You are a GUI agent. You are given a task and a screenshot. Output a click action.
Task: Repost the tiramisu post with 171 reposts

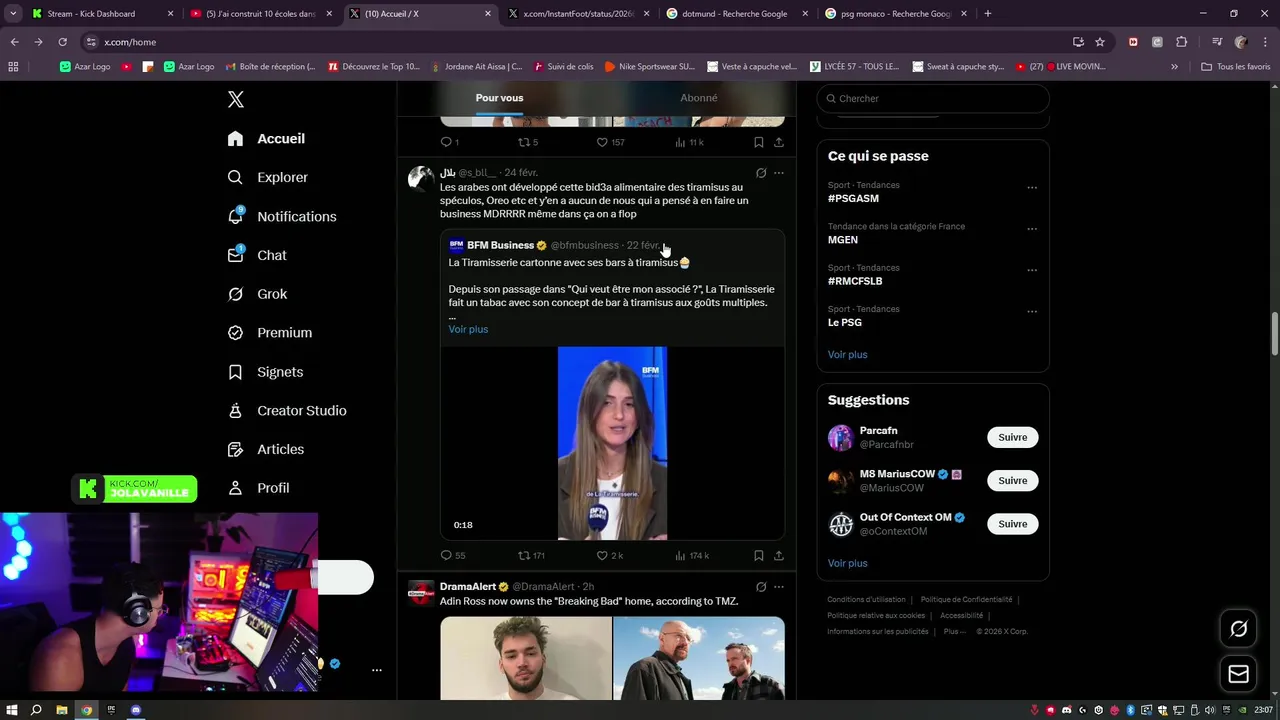click(x=531, y=555)
